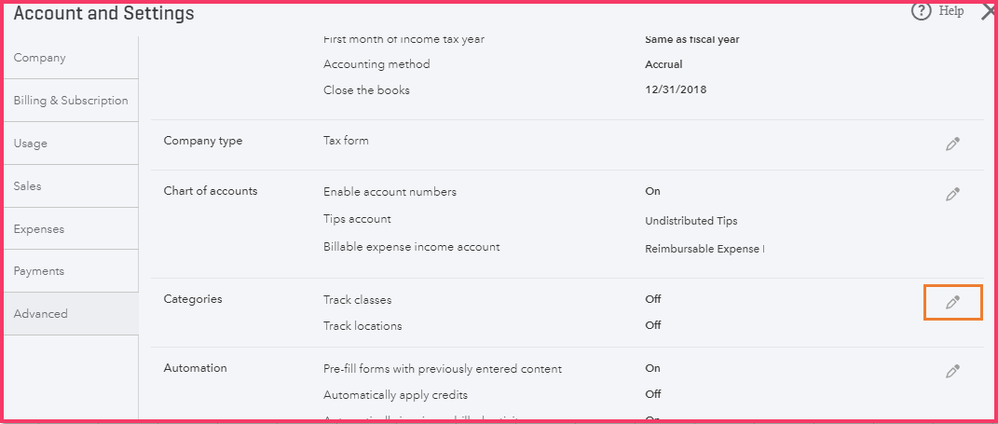
Task: Open the Expenses settings tab
Action: 39,230
